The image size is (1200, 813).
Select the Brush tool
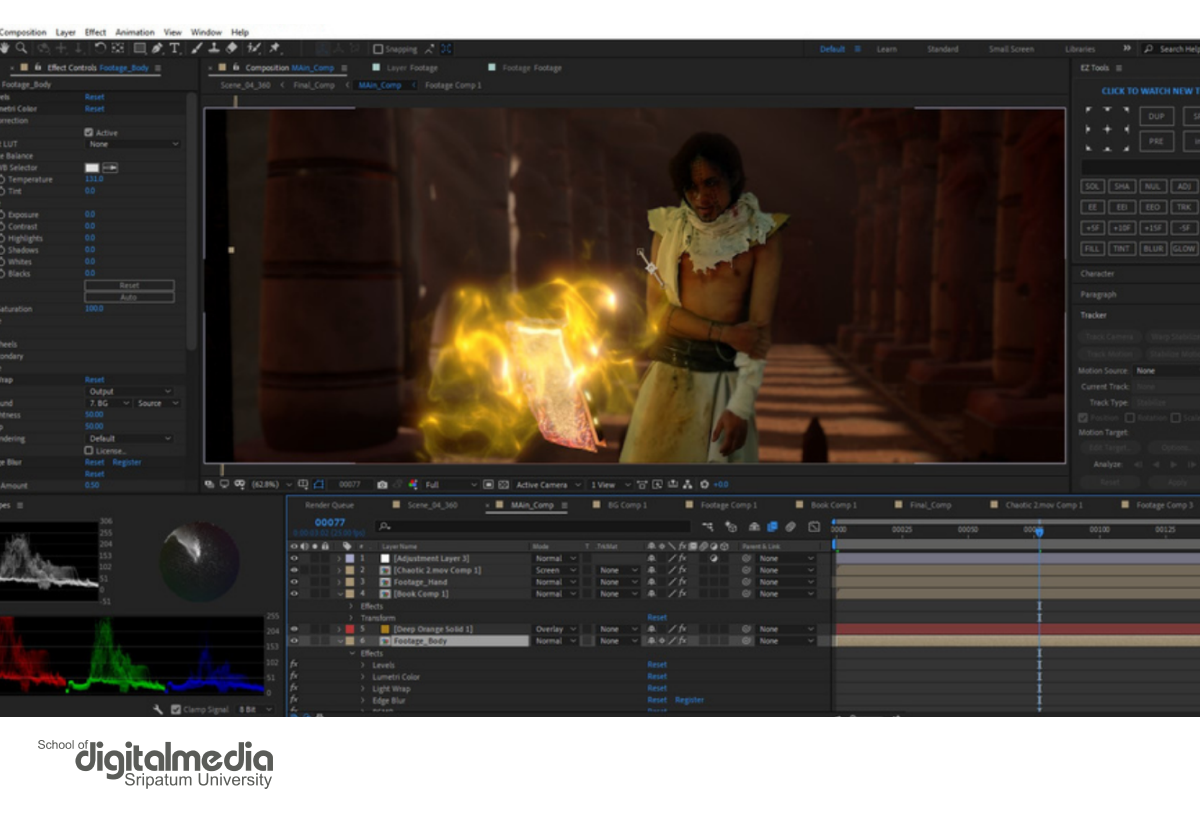(x=196, y=48)
